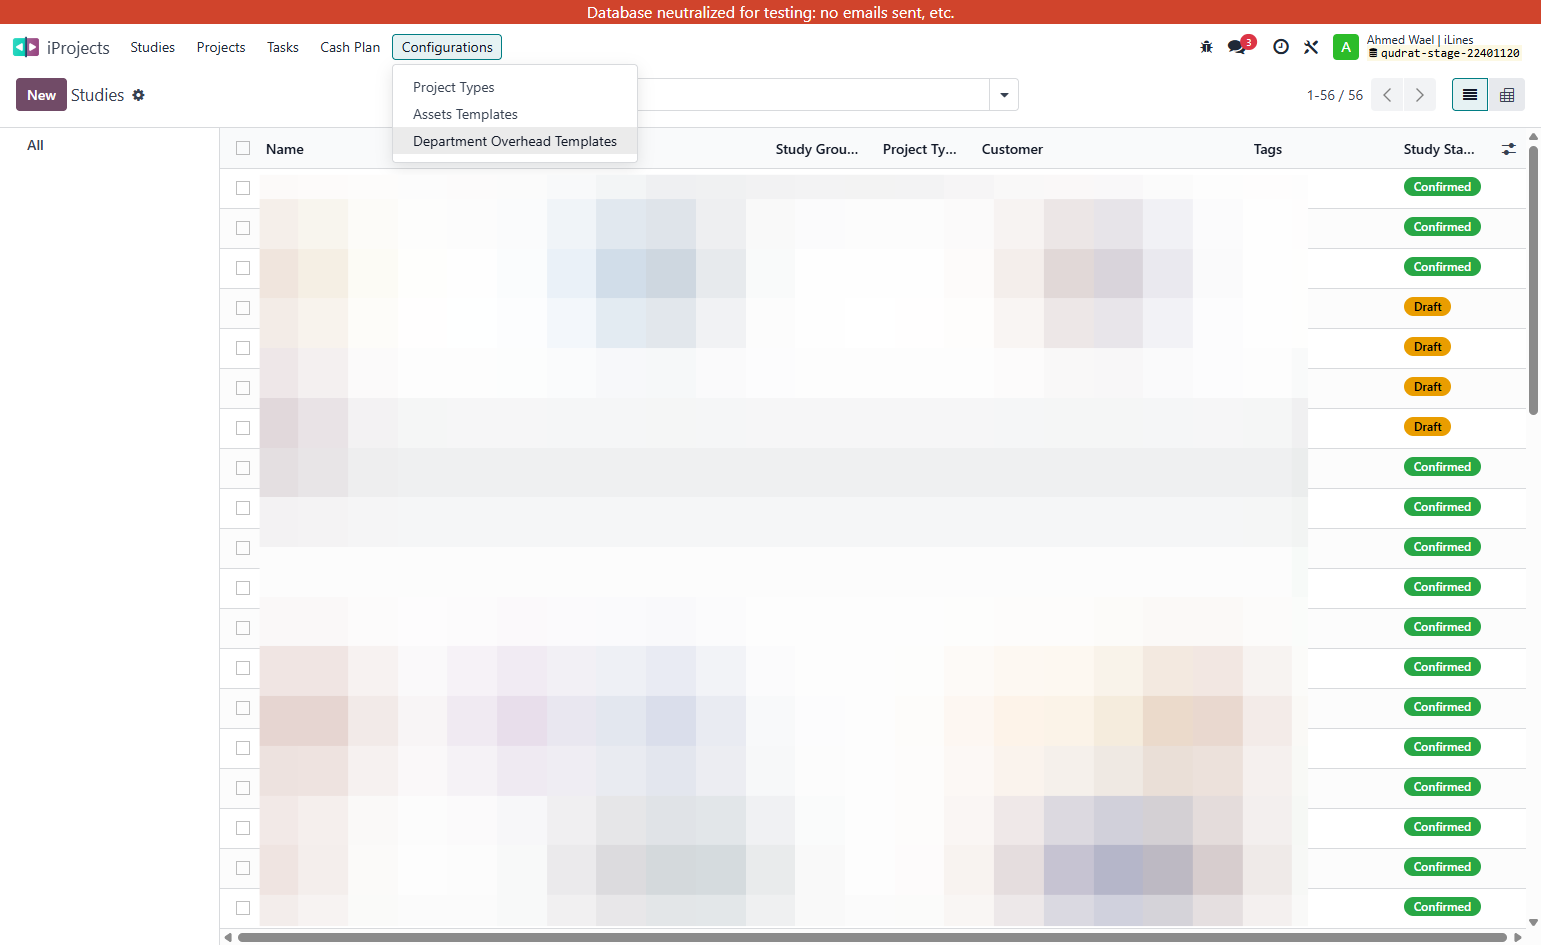This screenshot has height=945, width=1541.
Task: Sort by the Tags column header
Action: [1267, 149]
